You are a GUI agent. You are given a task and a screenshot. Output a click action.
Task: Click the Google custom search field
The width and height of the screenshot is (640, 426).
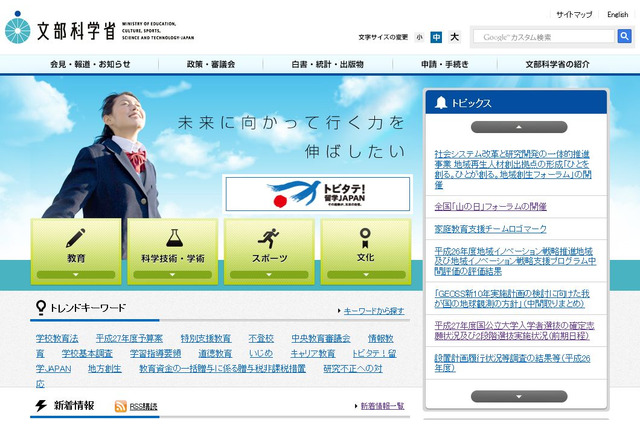point(544,37)
